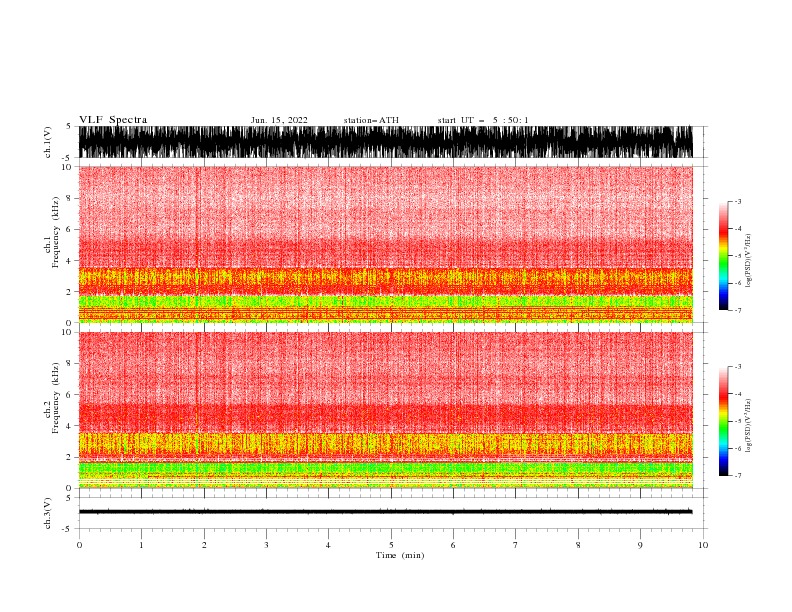The width and height of the screenshot is (792, 612).
Task: Select the ch.2 'Frequency (kHz)' axis label
Action: (x=56, y=398)
